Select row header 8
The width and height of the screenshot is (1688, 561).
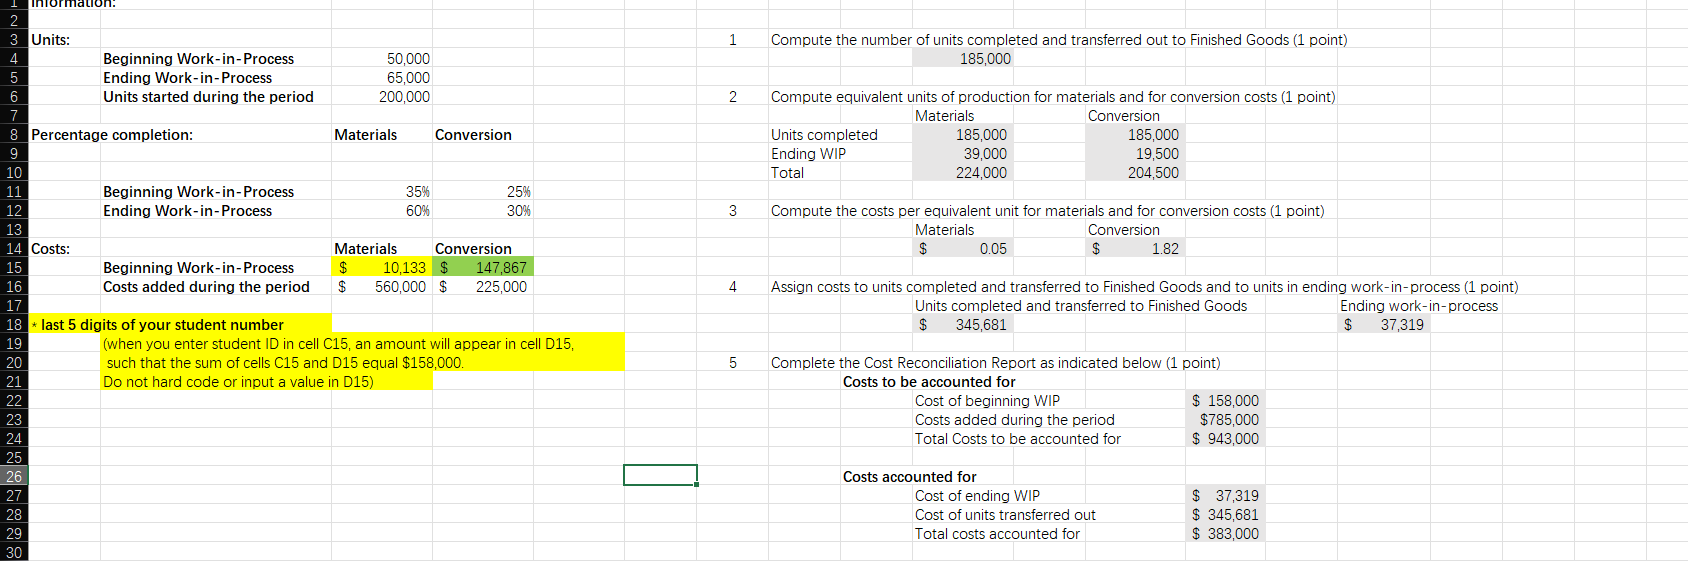click(14, 135)
